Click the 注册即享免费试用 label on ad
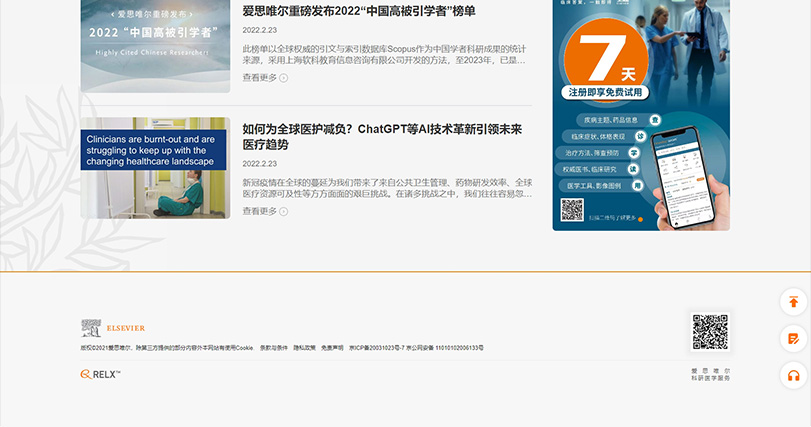Viewport: 811px width, 427px height. (605, 92)
